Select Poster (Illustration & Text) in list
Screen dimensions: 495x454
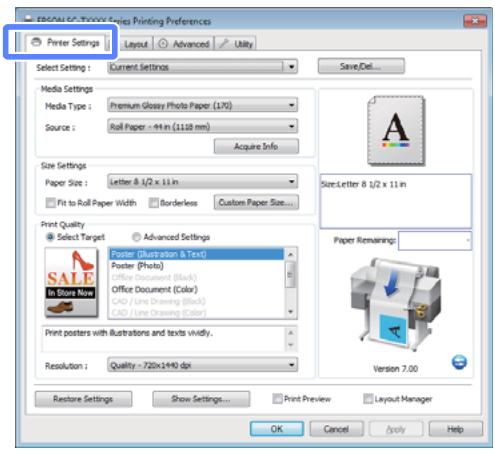[x=197, y=254]
